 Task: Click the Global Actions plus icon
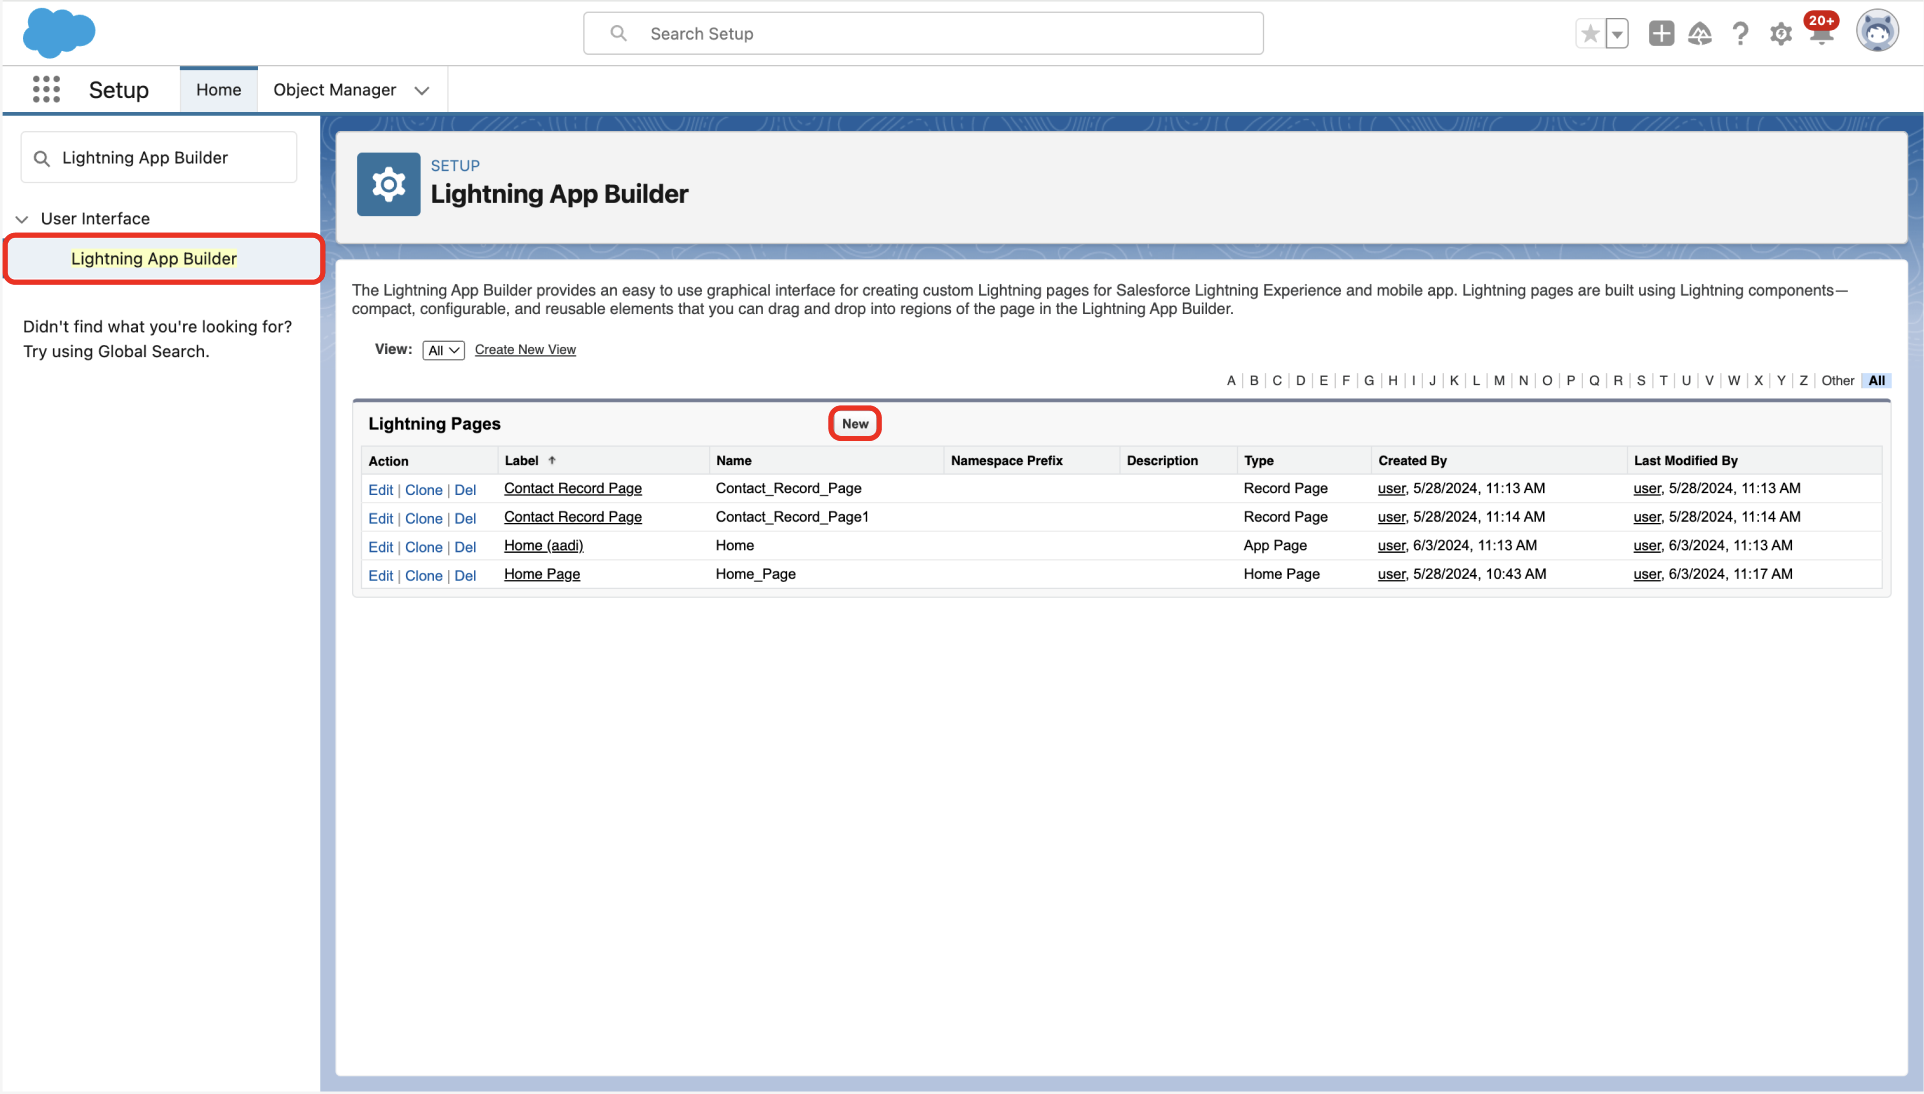[x=1661, y=33]
